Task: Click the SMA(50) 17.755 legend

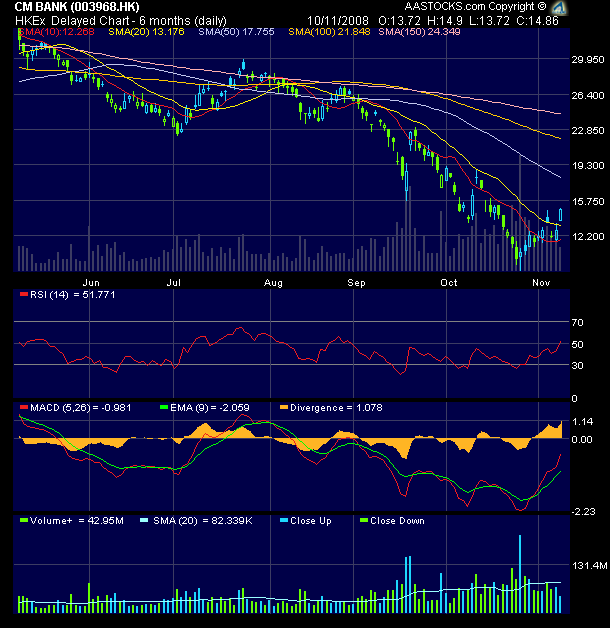Action: pyautogui.click(x=236, y=32)
